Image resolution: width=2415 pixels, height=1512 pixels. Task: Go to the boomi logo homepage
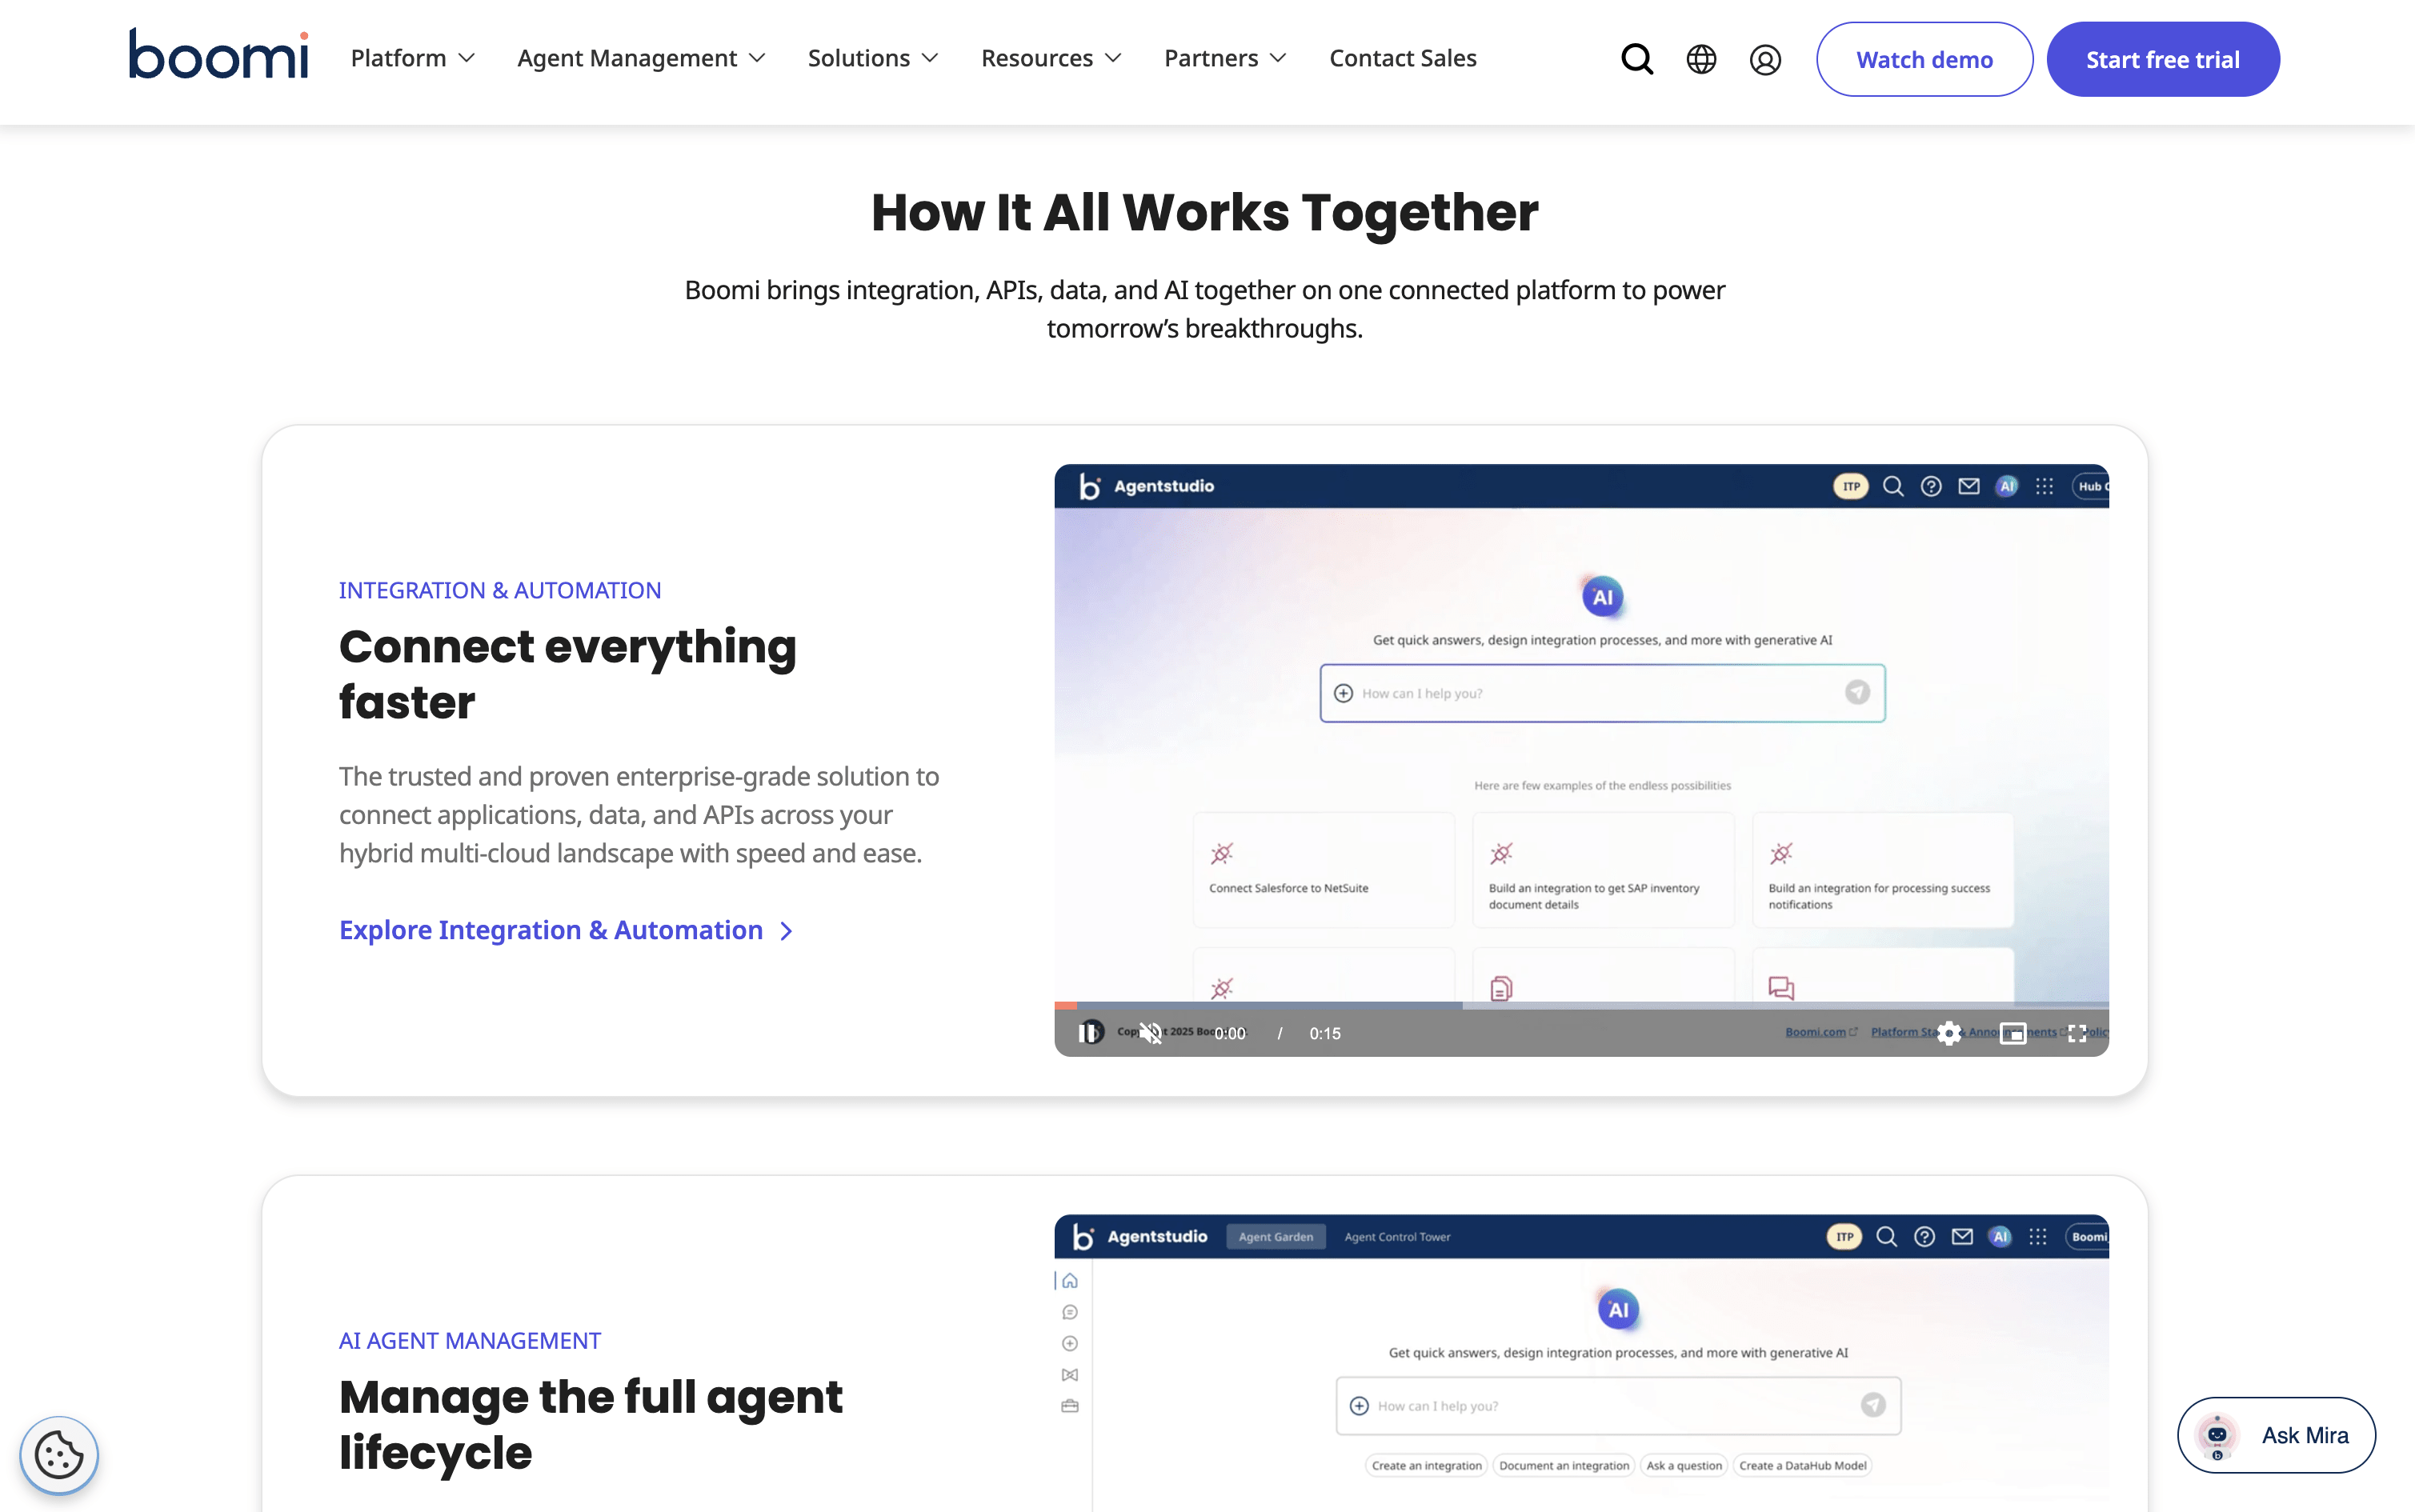click(218, 54)
